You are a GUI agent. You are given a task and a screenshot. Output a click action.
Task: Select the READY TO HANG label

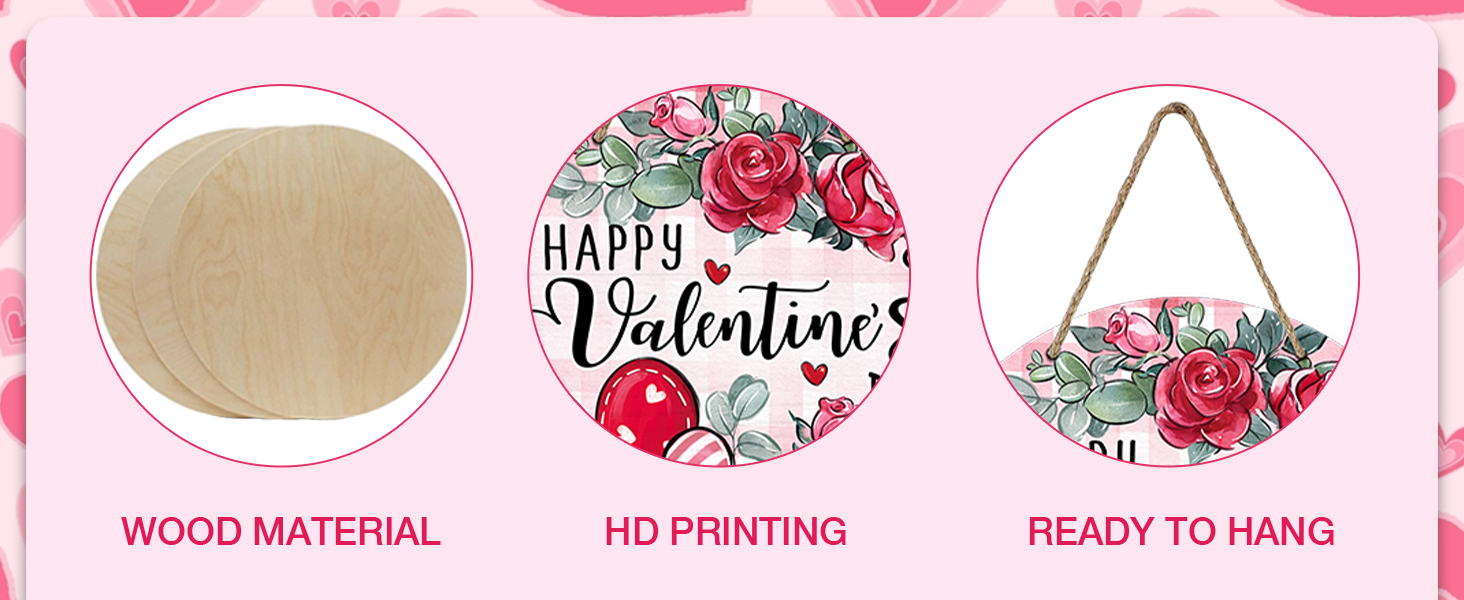pos(1181,531)
